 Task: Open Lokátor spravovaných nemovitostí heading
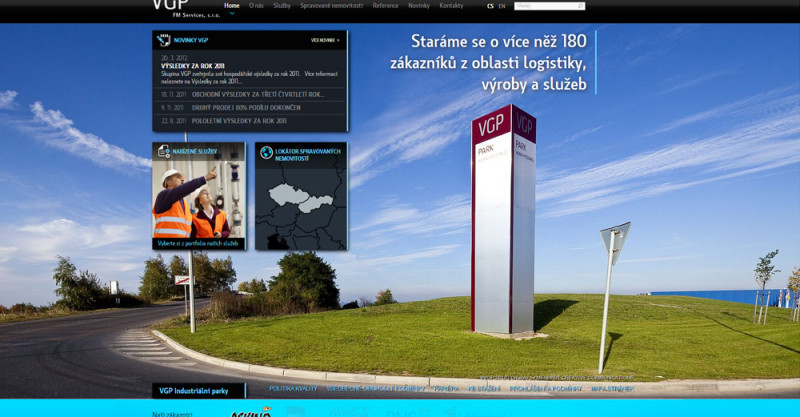[308, 155]
